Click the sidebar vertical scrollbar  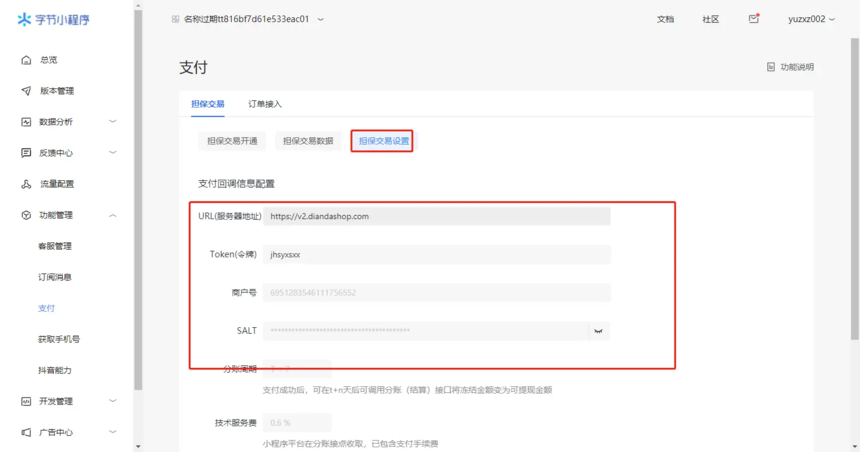pyautogui.click(x=138, y=200)
